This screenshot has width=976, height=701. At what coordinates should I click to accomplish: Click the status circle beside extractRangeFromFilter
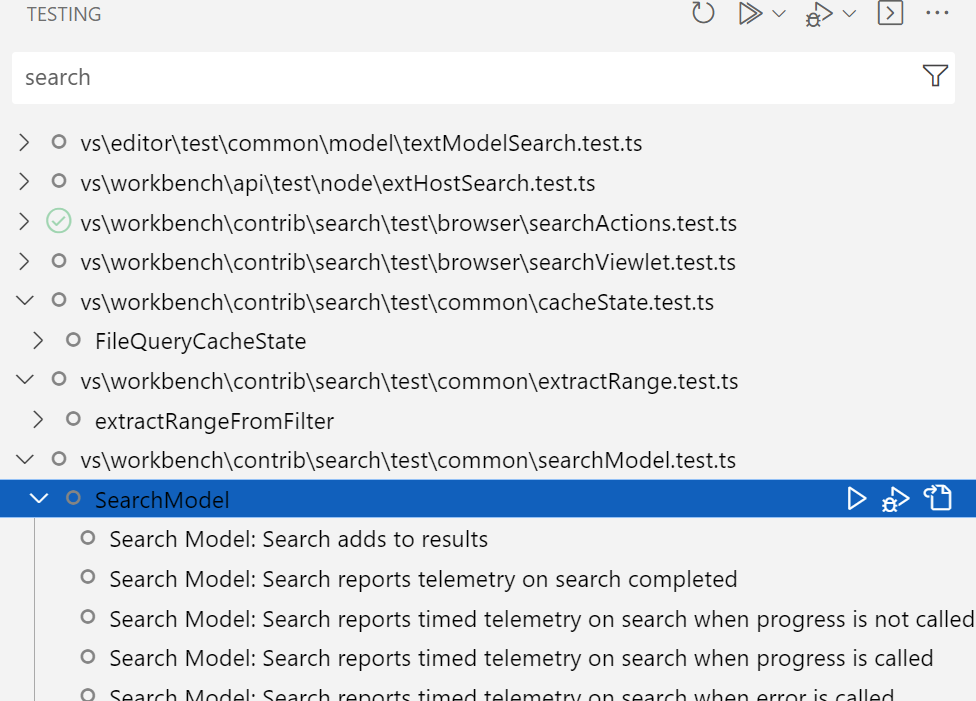point(73,420)
